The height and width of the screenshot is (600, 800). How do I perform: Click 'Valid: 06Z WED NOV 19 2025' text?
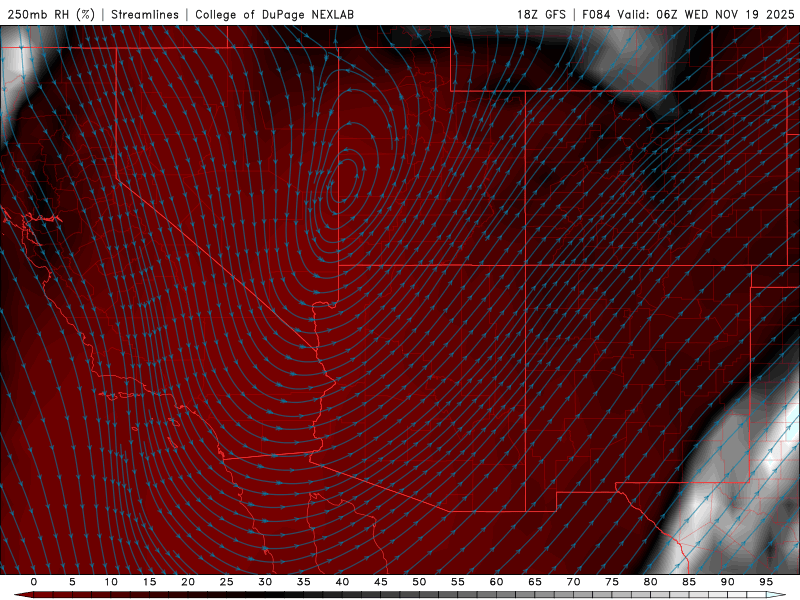tap(706, 14)
